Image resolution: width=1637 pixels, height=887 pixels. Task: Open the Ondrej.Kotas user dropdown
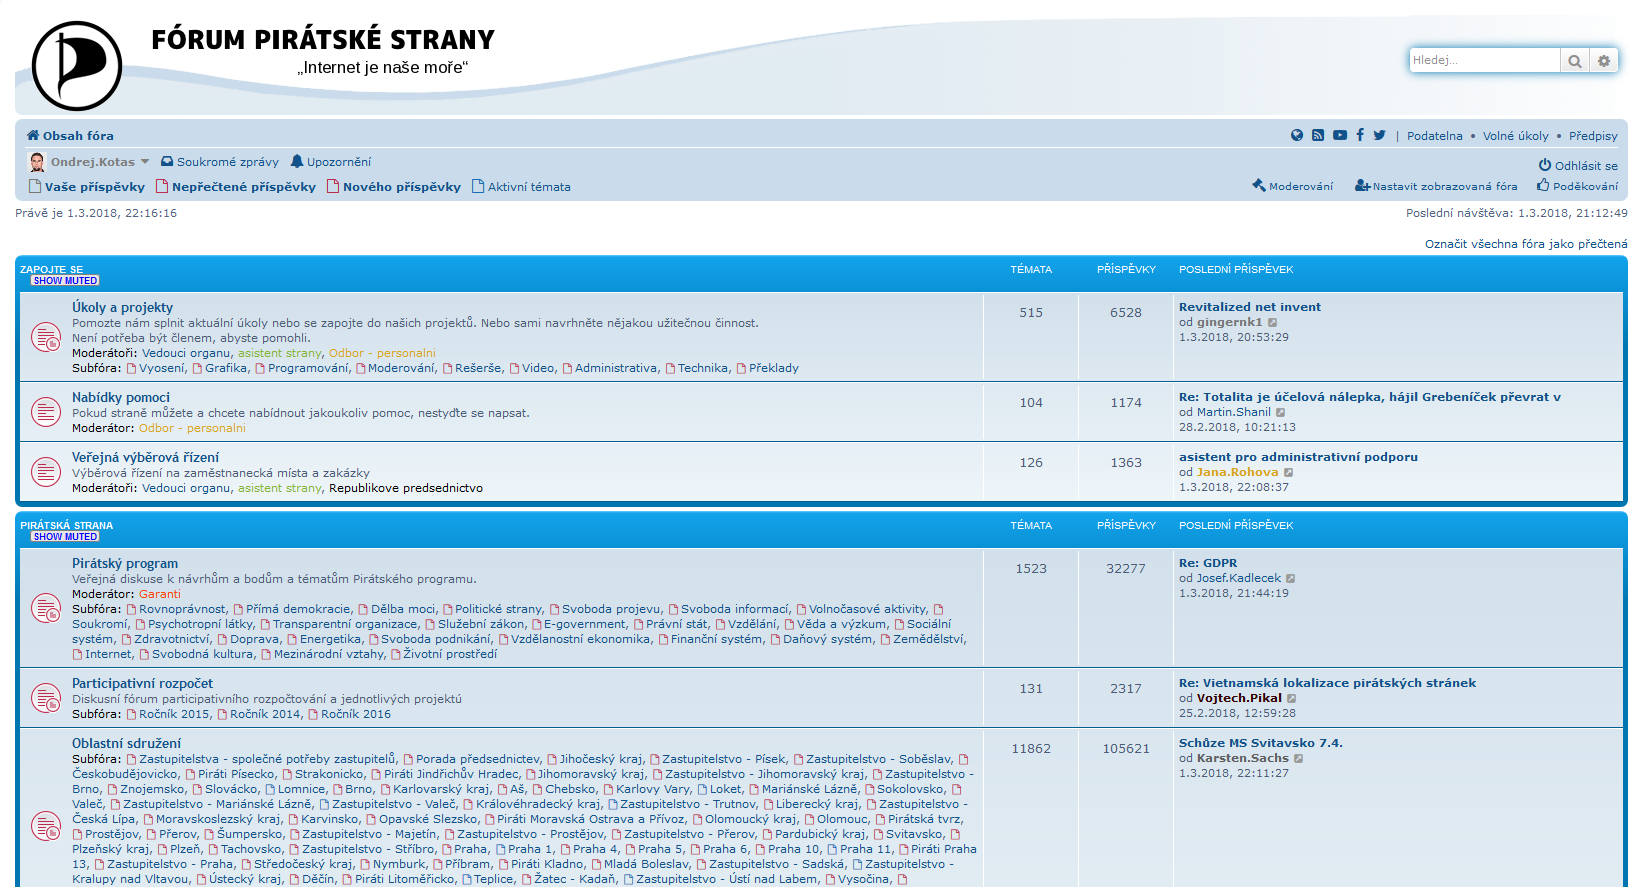point(100,162)
